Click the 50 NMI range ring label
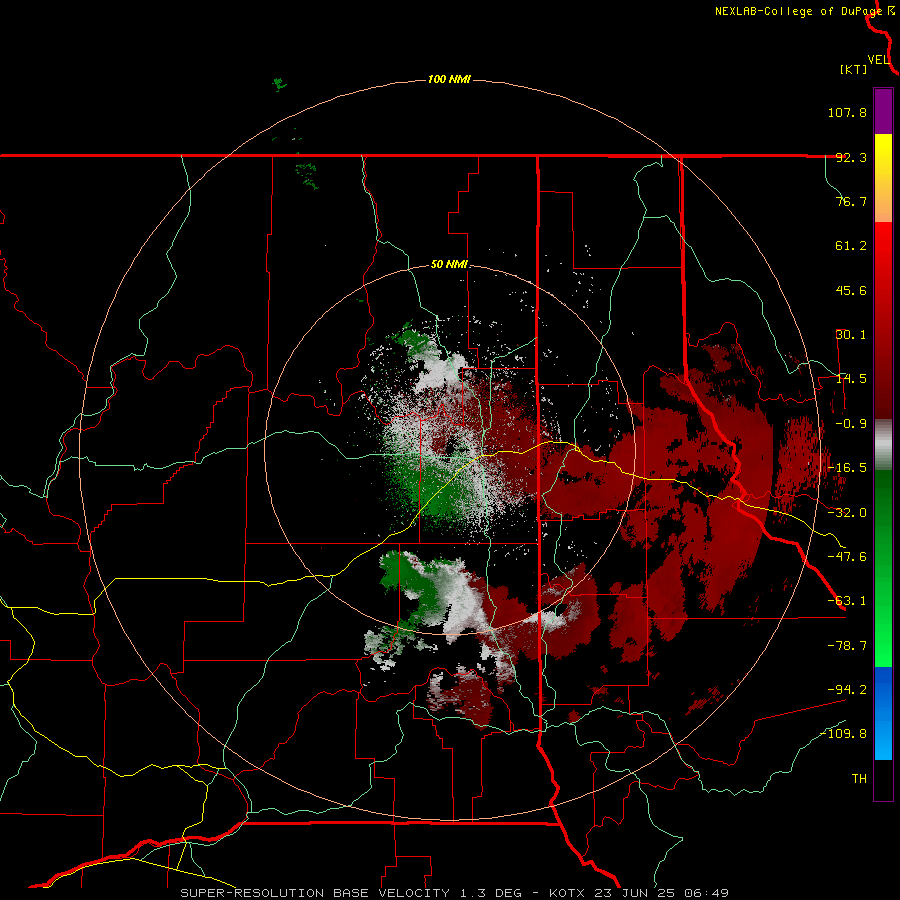The height and width of the screenshot is (900, 900). (x=449, y=265)
